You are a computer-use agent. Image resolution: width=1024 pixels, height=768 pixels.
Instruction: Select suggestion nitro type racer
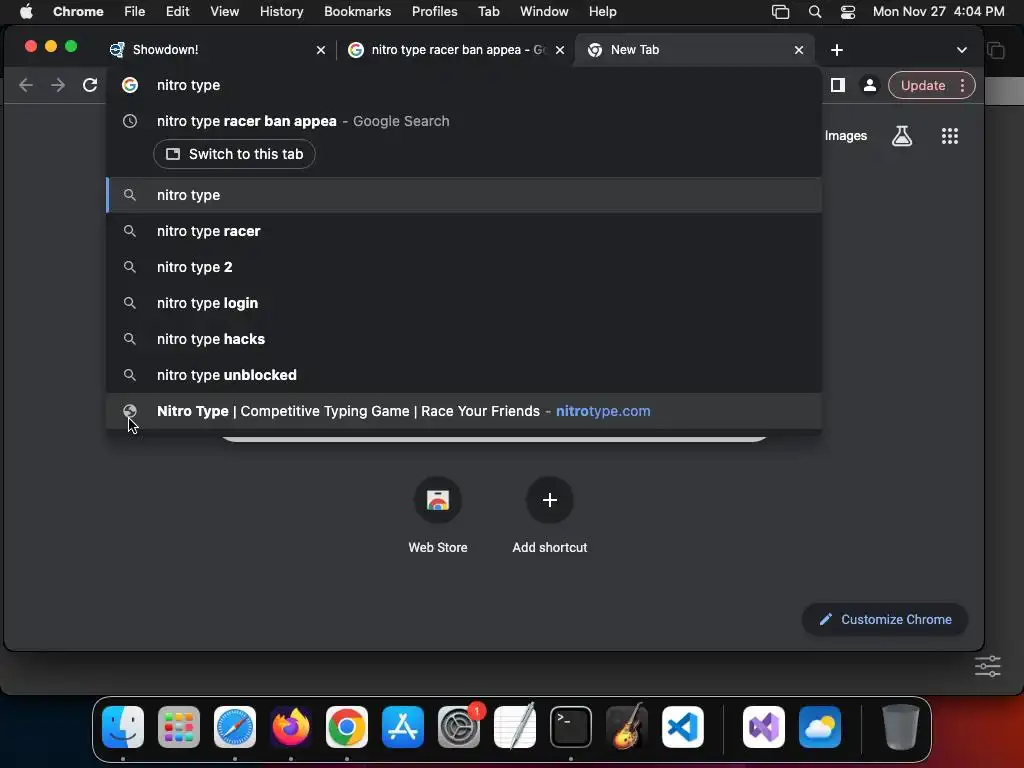click(x=464, y=231)
